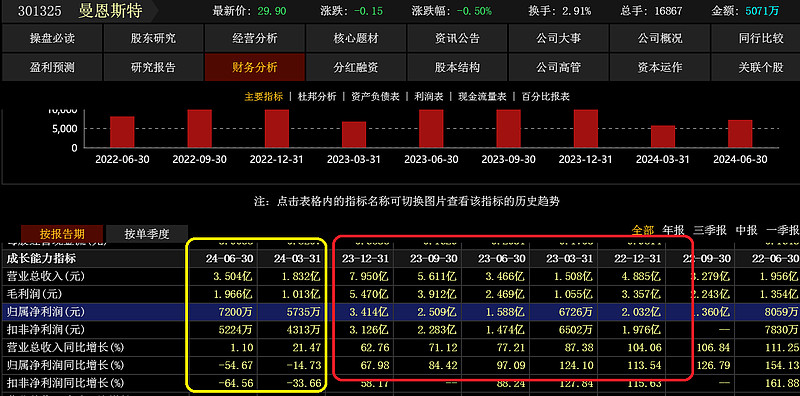Screen dimensions: 800x396
Task: View the 百分比报表 link
Action: tap(545, 96)
